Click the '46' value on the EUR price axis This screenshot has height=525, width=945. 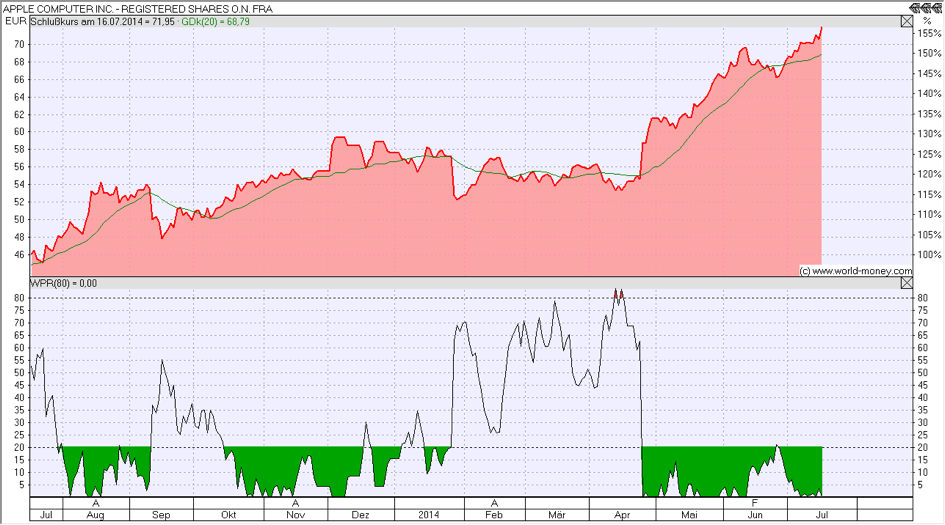coord(19,255)
